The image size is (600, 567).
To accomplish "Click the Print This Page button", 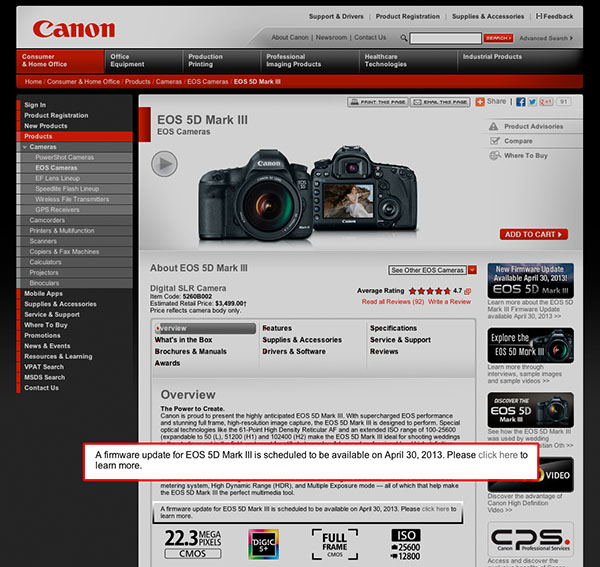I will [x=378, y=102].
